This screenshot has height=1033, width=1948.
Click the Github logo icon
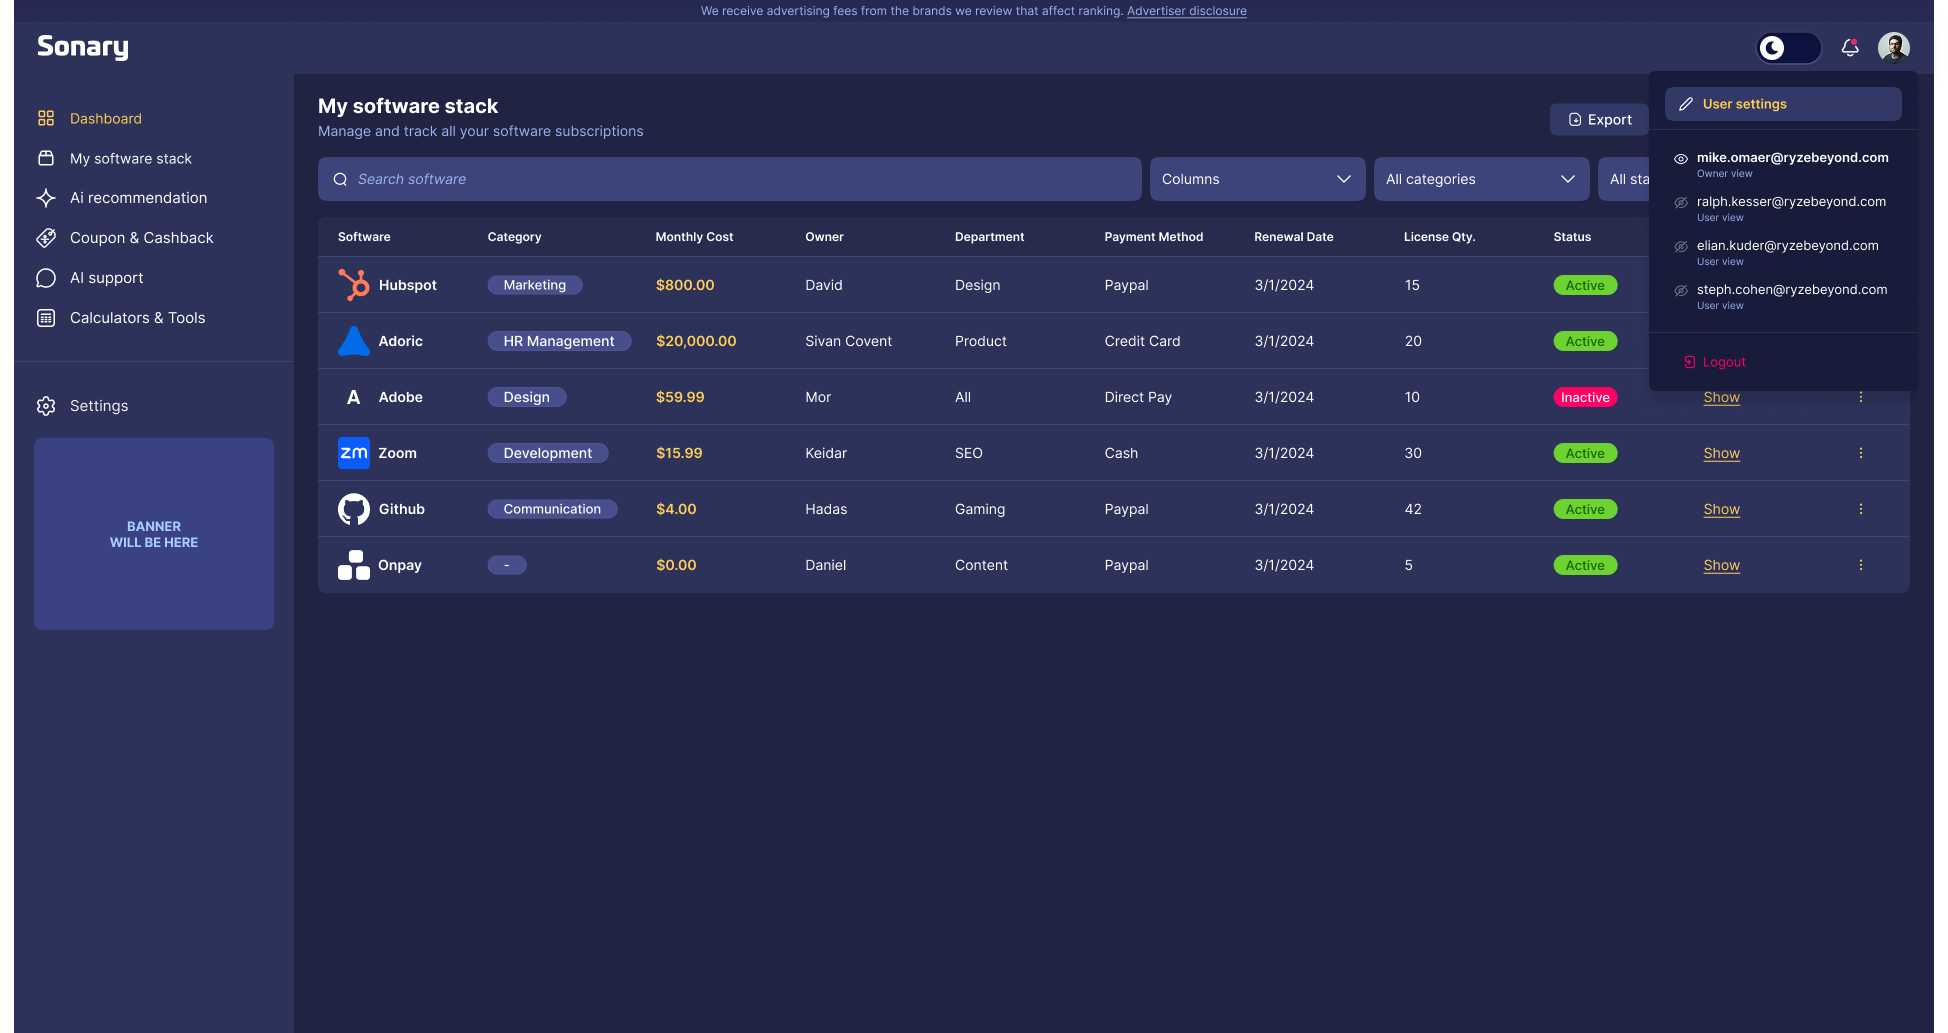click(x=353, y=509)
